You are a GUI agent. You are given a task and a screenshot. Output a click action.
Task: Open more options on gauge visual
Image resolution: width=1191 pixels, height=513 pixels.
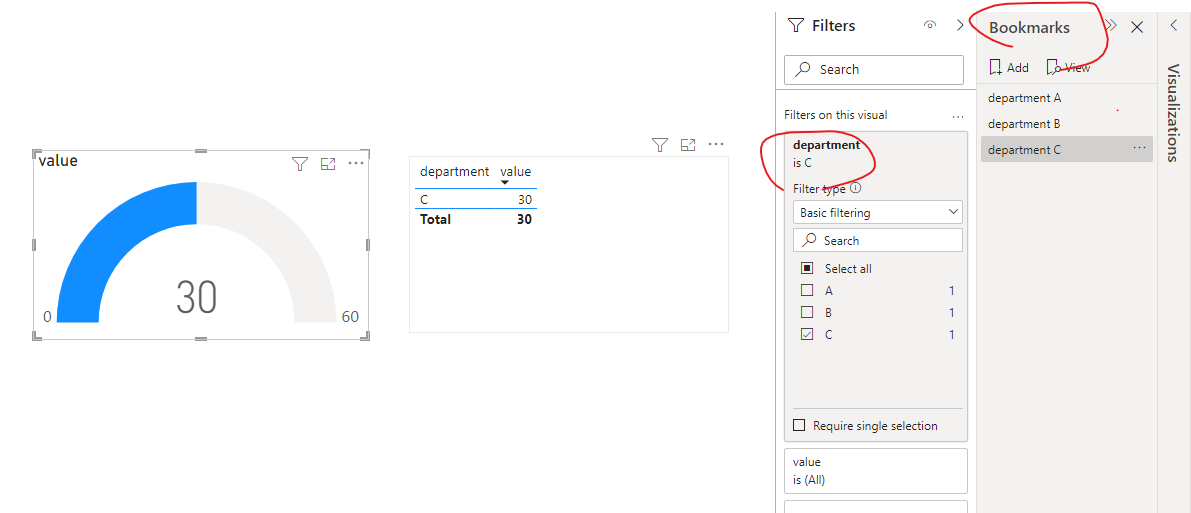[x=356, y=163]
